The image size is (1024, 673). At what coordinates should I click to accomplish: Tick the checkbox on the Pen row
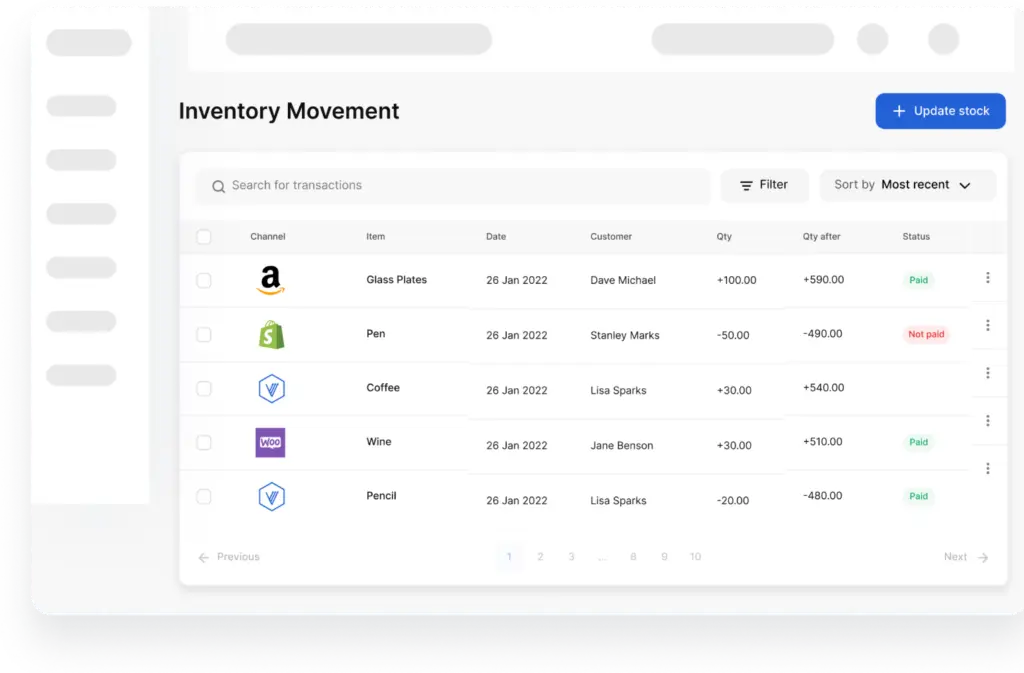(204, 334)
